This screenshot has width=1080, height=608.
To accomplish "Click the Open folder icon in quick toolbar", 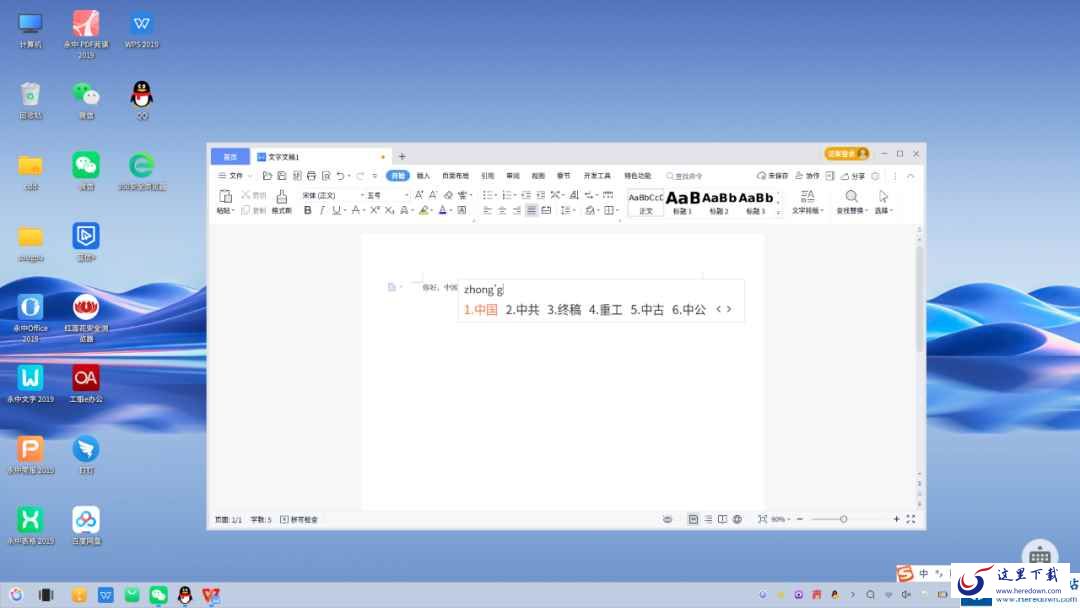I will pyautogui.click(x=267, y=176).
